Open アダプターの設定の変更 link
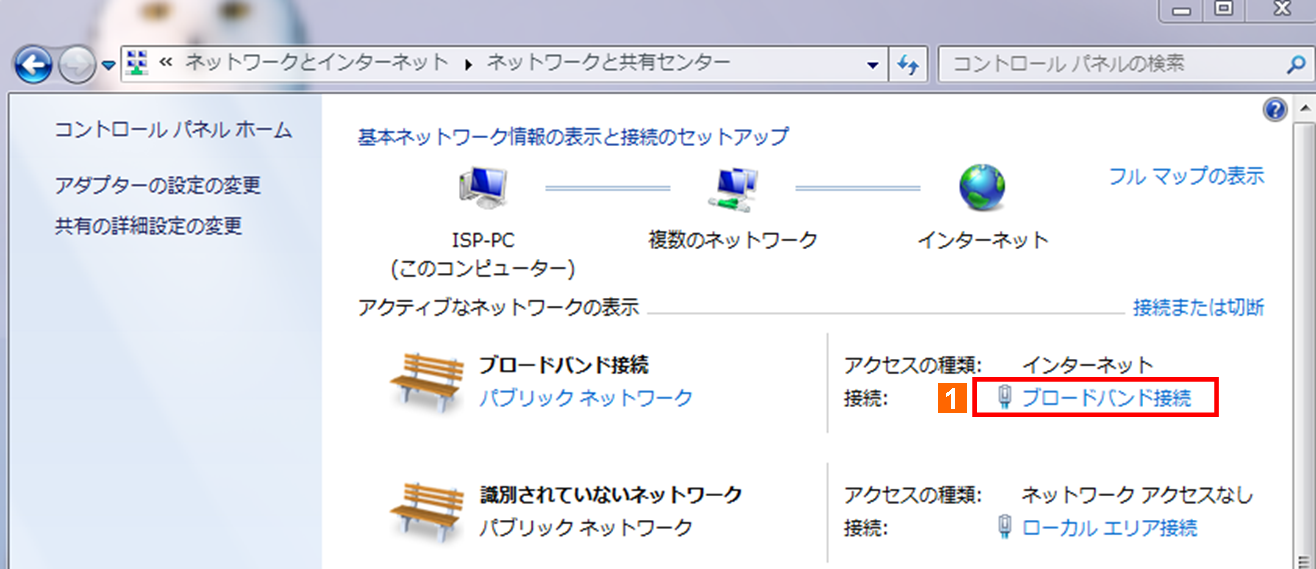This screenshot has height=569, width=1316. 158,185
